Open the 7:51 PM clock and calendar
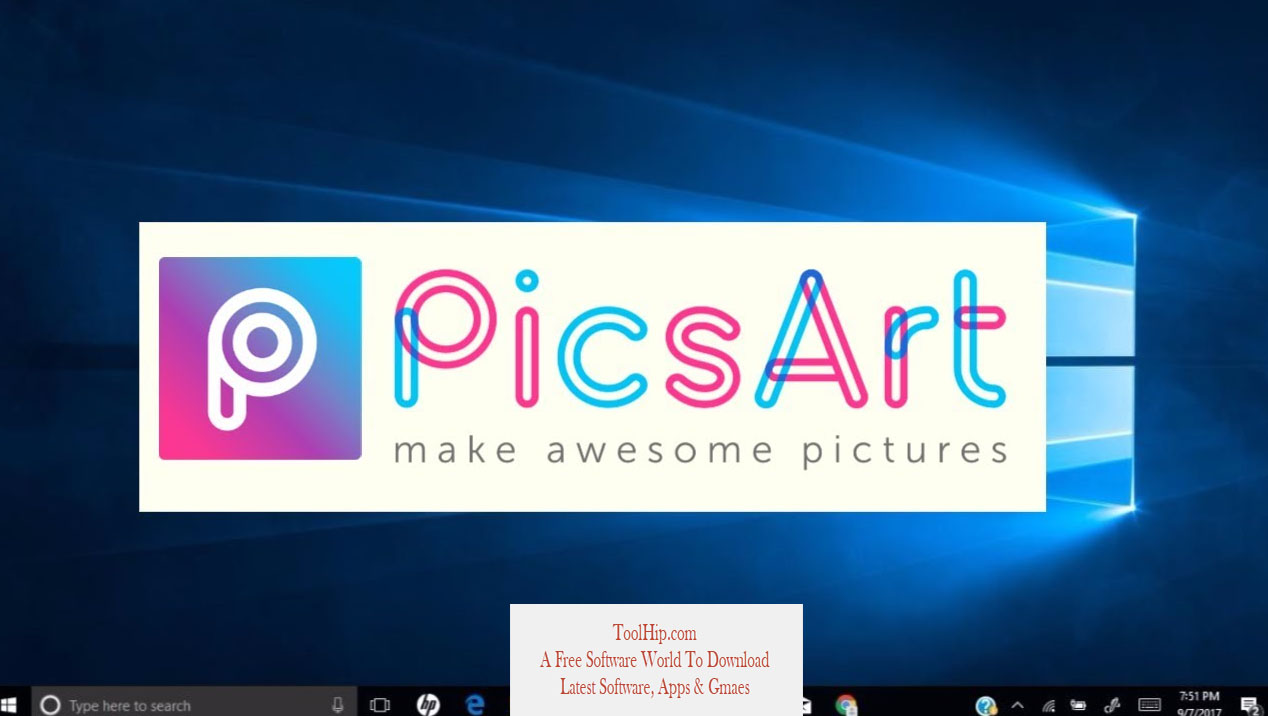 [x=1200, y=704]
